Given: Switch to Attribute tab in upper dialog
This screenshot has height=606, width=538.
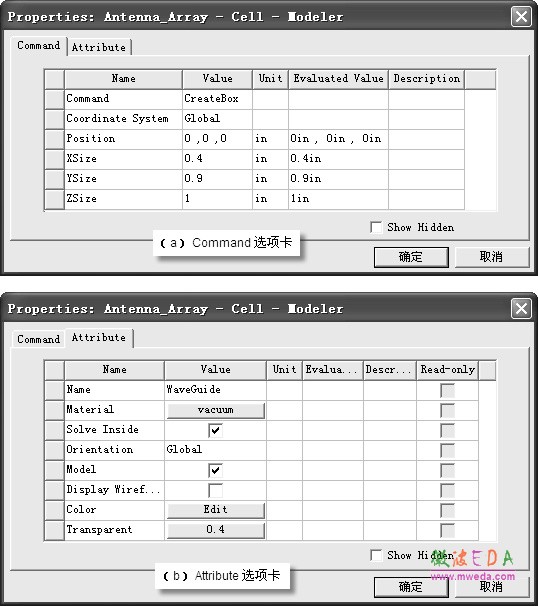Looking at the screenshot, I should 99,47.
